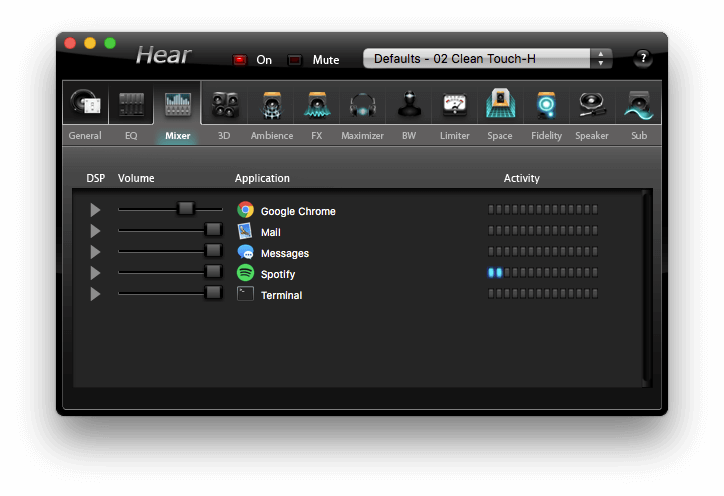Click the Spotify activity level meter
724x496 pixels.
(543, 273)
